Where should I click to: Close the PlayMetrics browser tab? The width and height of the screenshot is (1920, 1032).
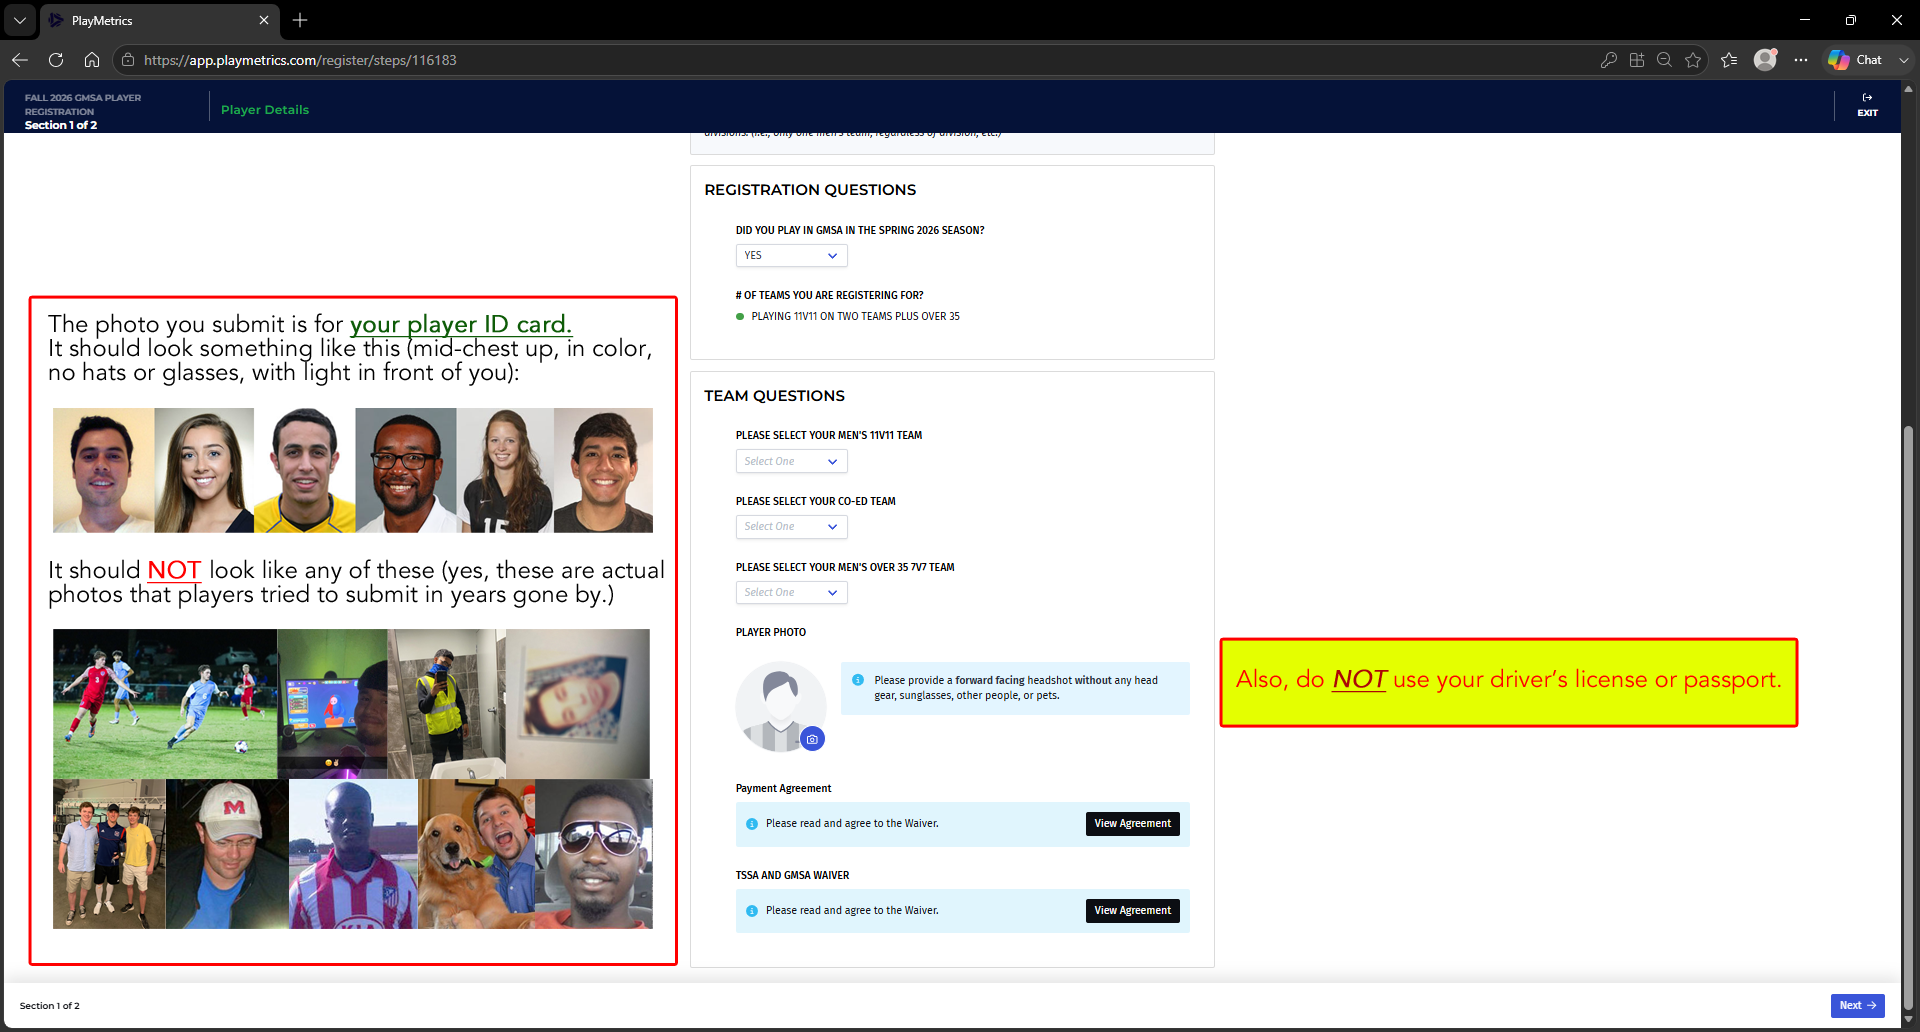264,20
